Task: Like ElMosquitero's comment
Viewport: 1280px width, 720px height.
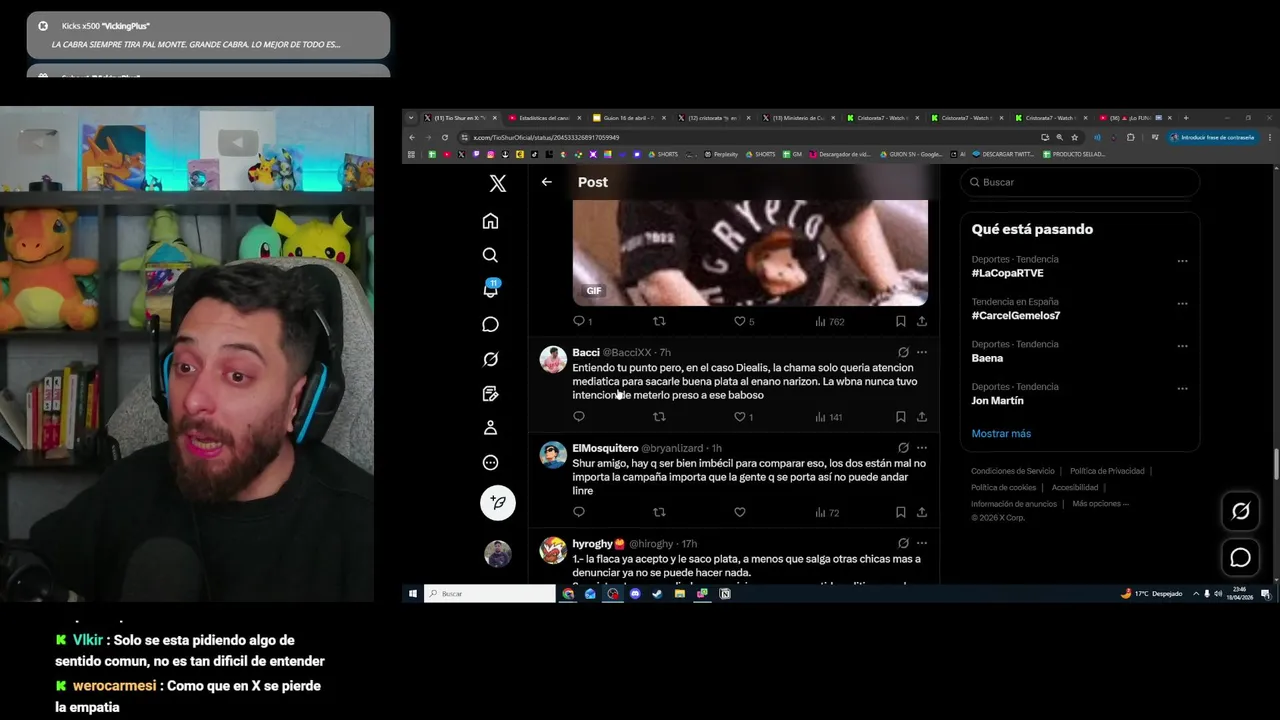Action: pyautogui.click(x=740, y=512)
